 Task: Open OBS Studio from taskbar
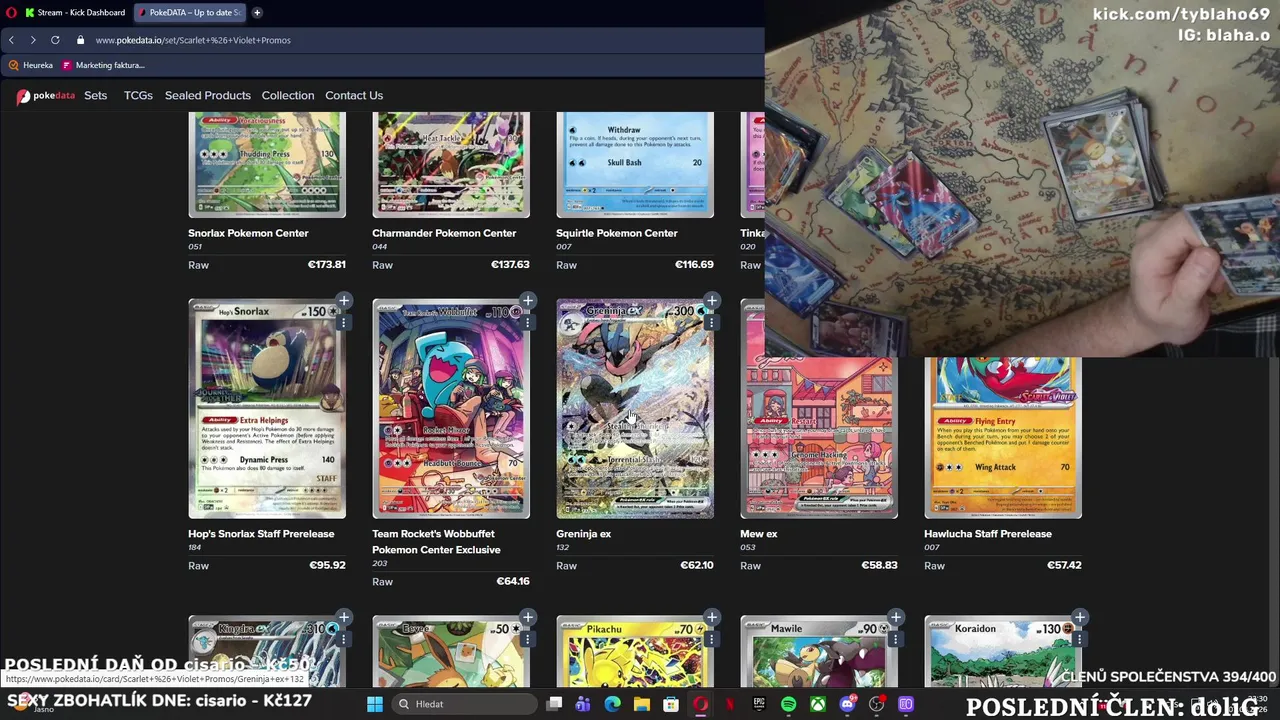pyautogui.click(x=877, y=704)
